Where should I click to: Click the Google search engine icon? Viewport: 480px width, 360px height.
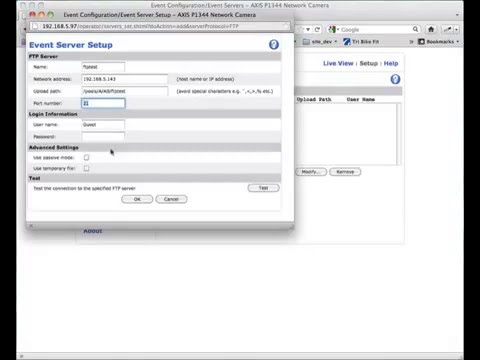[x=332, y=29]
